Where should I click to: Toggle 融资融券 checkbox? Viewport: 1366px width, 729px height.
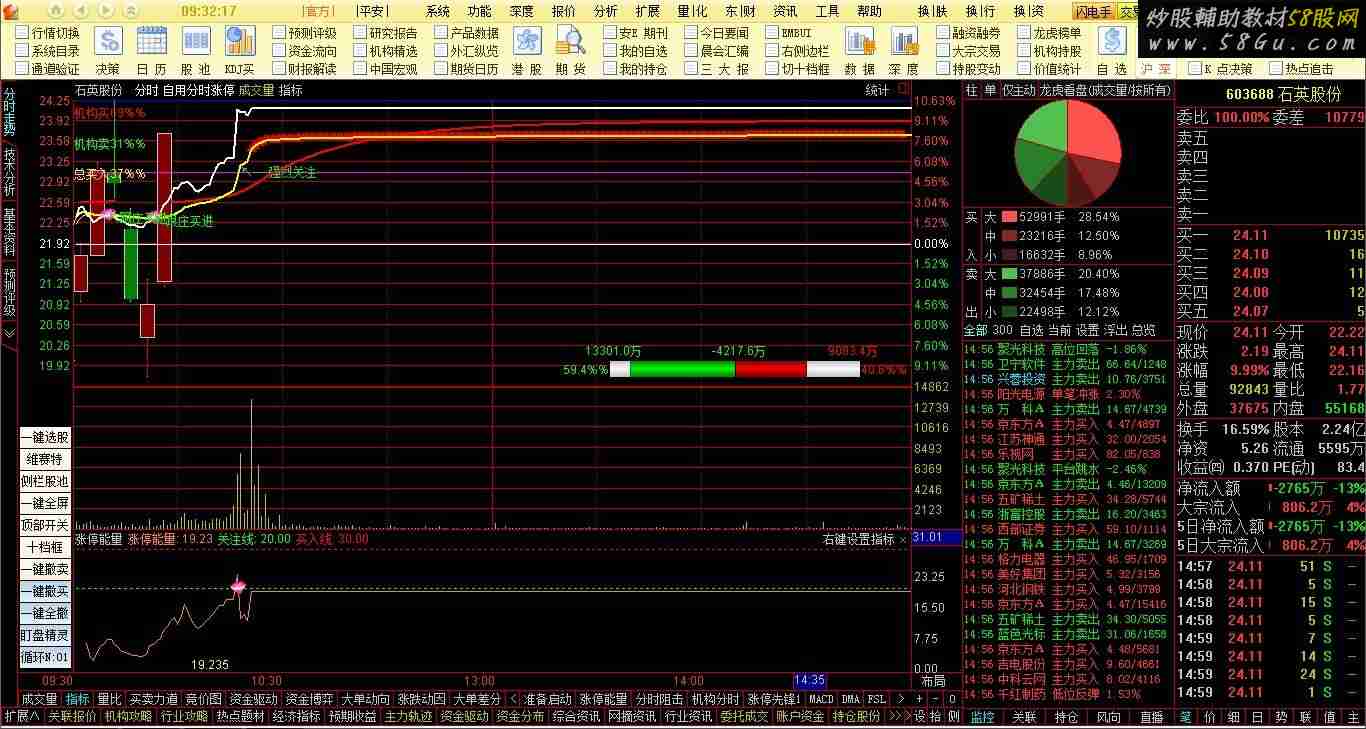click(943, 32)
